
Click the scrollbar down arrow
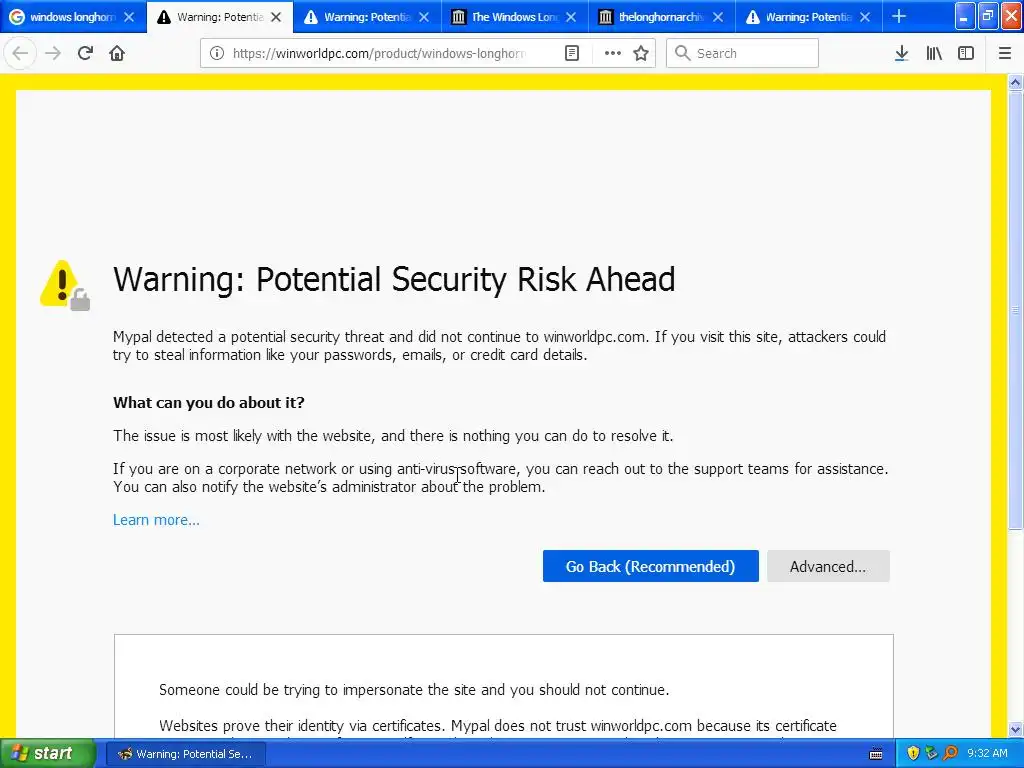(1016, 729)
